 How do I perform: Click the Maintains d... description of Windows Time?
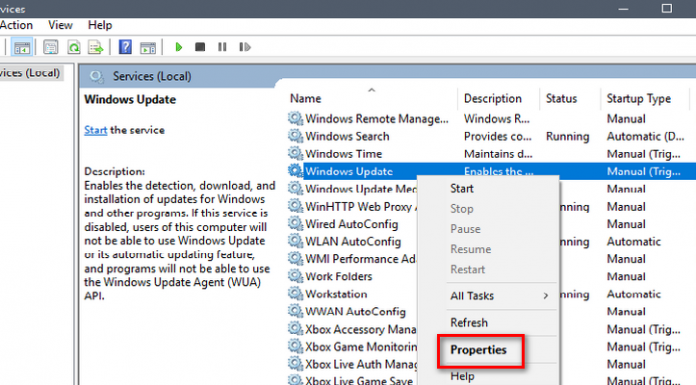coord(498,154)
